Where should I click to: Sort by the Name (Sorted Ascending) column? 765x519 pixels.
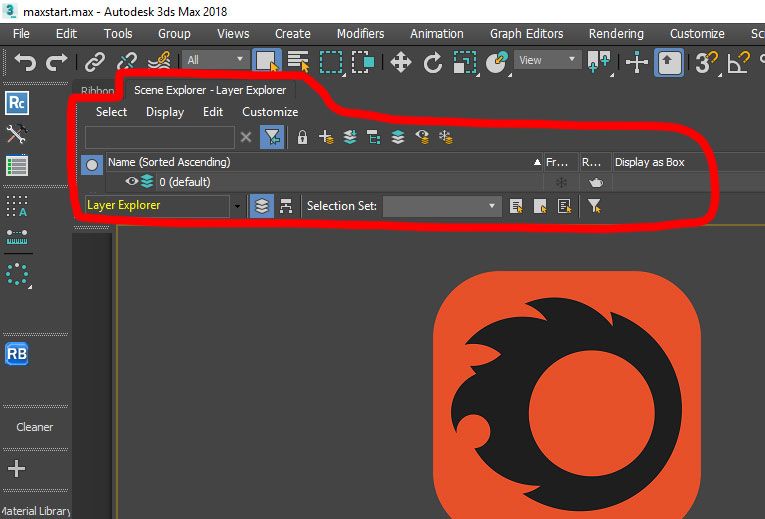click(324, 162)
